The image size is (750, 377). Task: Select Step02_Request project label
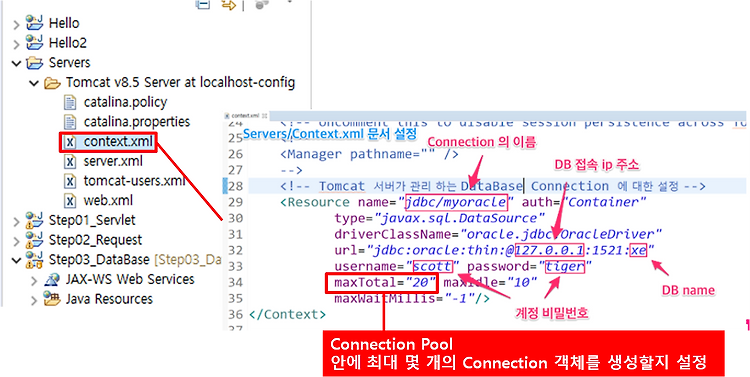[95, 240]
